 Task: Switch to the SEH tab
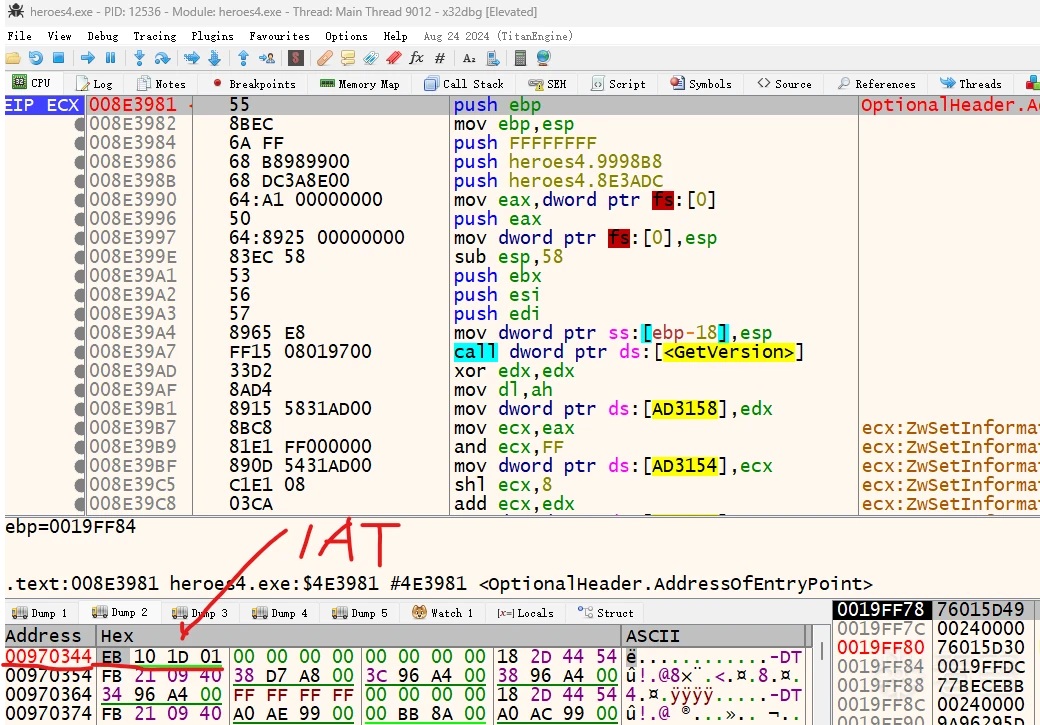(x=547, y=84)
